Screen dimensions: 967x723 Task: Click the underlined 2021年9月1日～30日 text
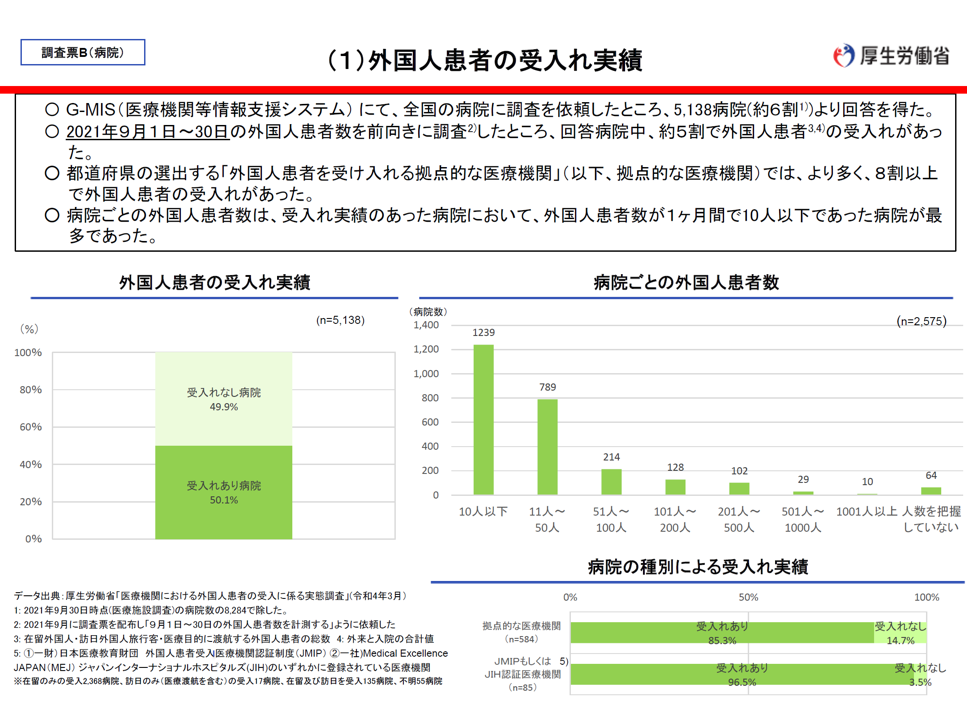tap(149, 131)
